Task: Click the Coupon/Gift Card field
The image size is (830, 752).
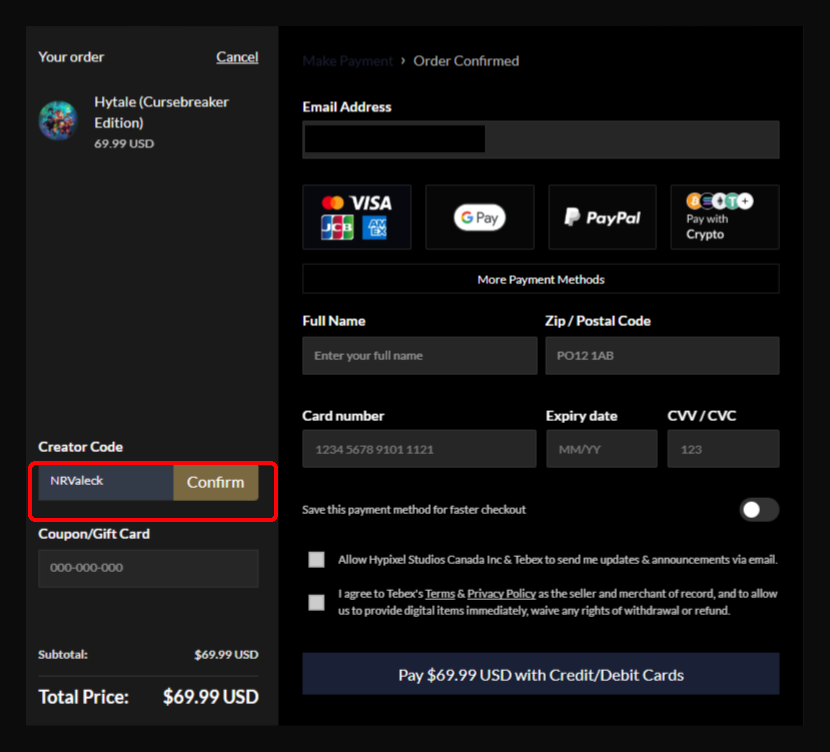Action: point(148,568)
